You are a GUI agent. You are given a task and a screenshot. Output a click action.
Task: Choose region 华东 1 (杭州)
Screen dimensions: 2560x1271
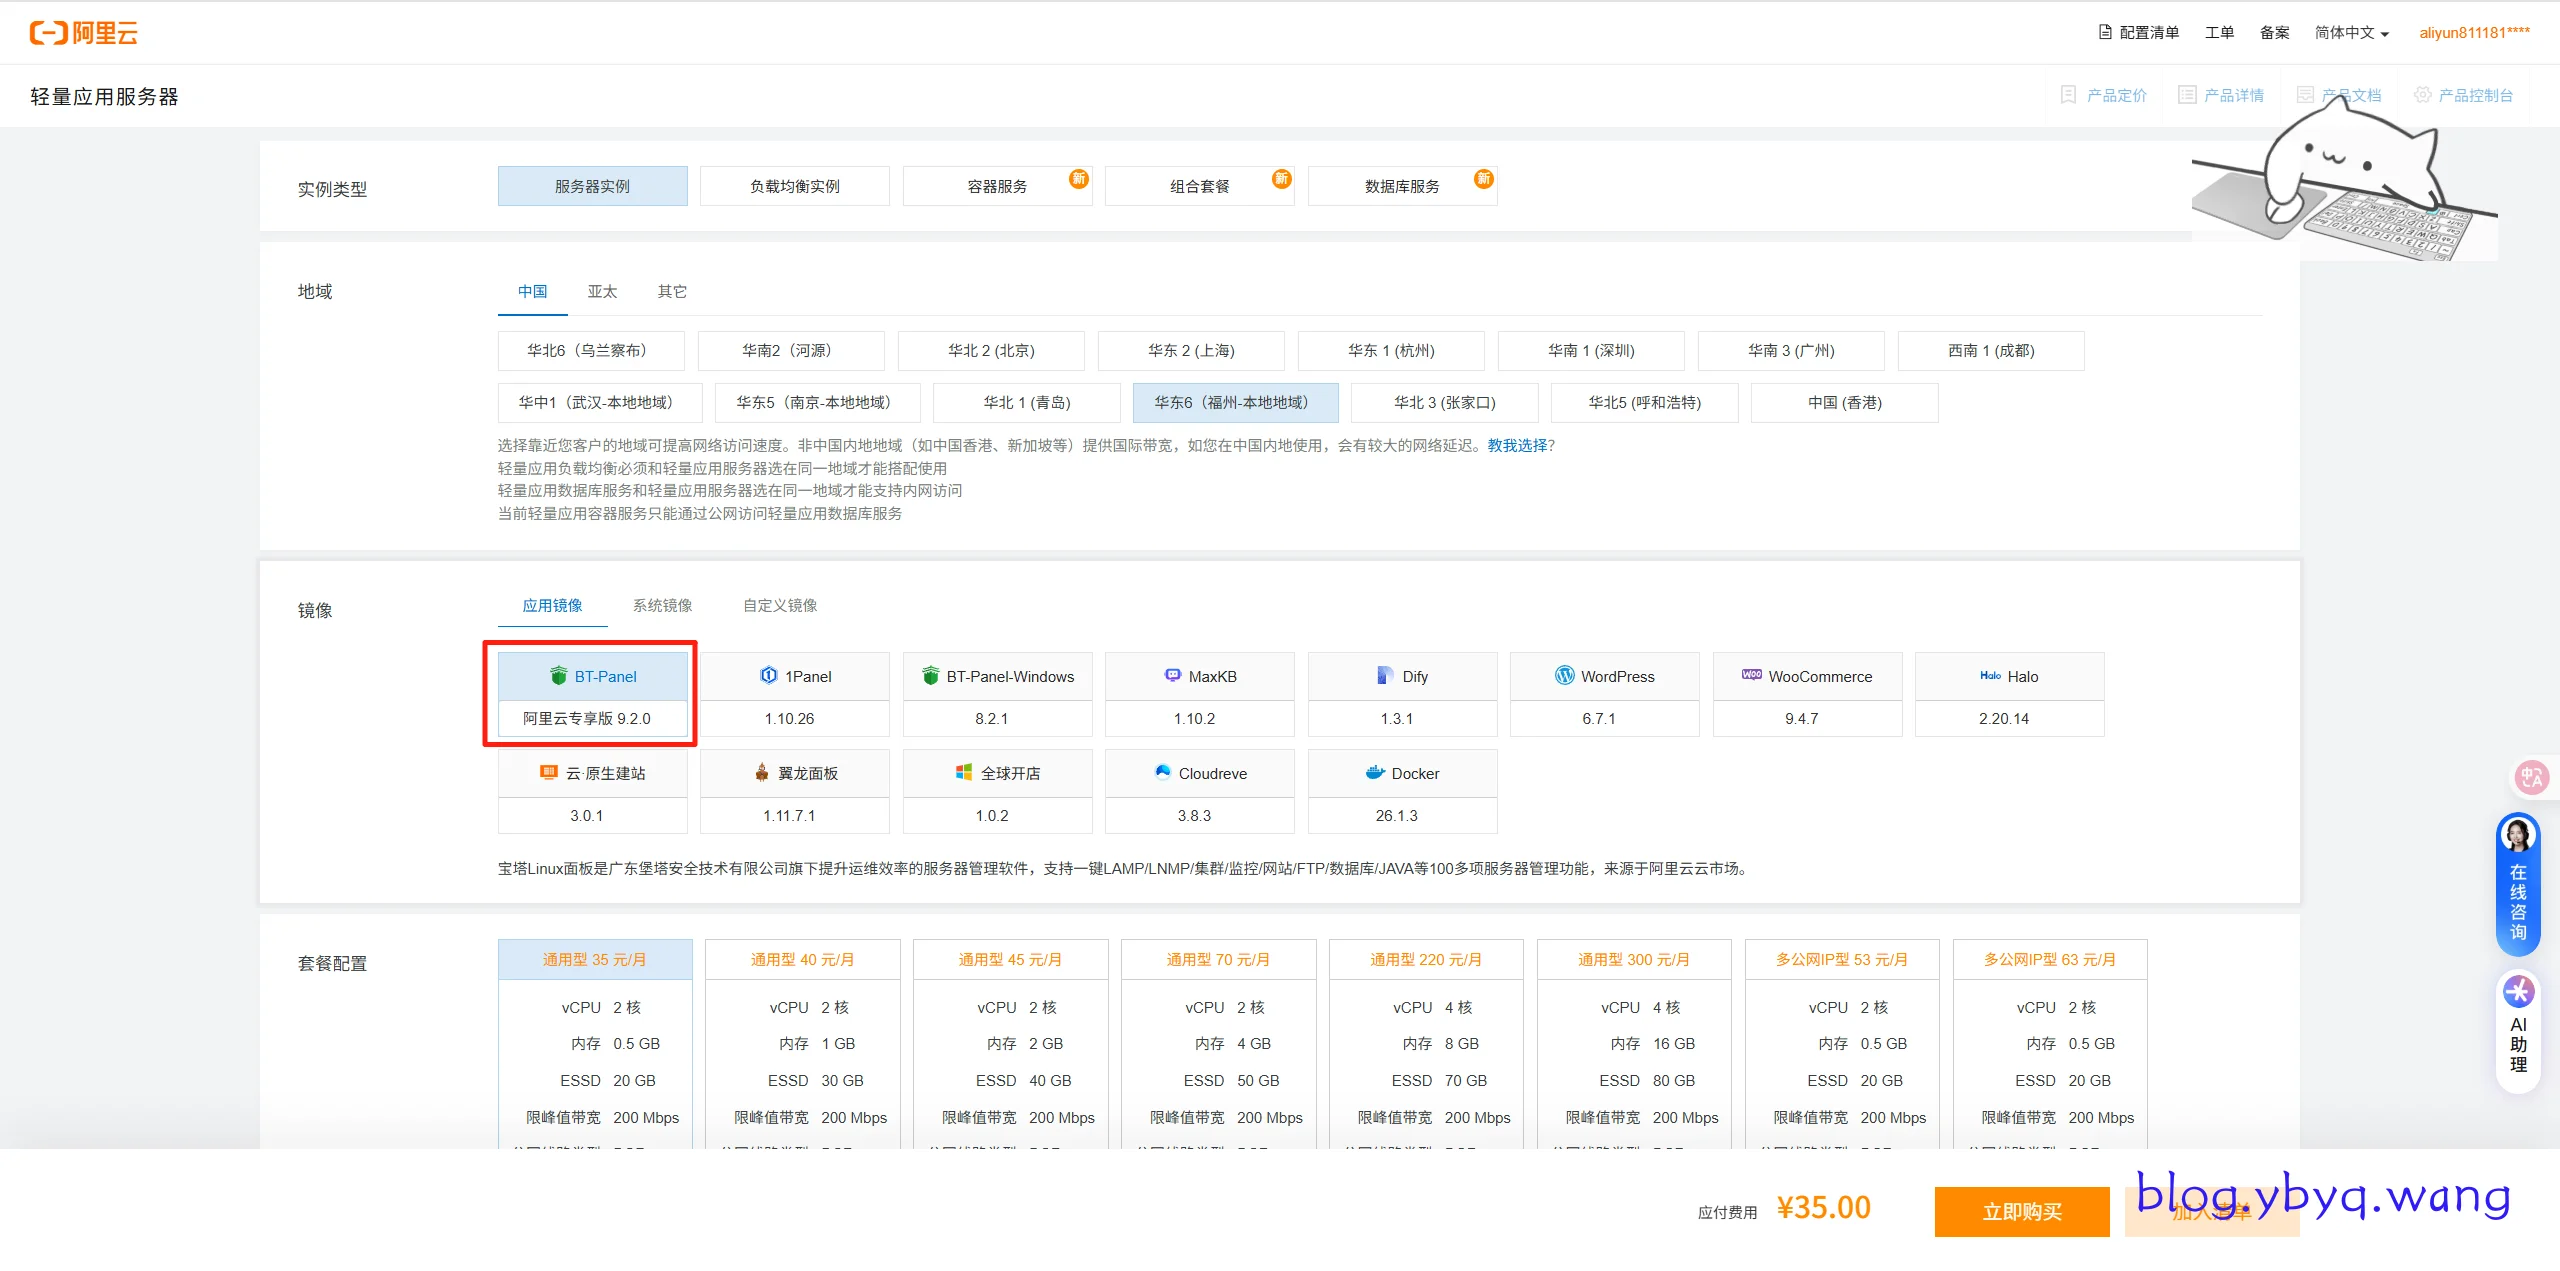click(x=1391, y=351)
